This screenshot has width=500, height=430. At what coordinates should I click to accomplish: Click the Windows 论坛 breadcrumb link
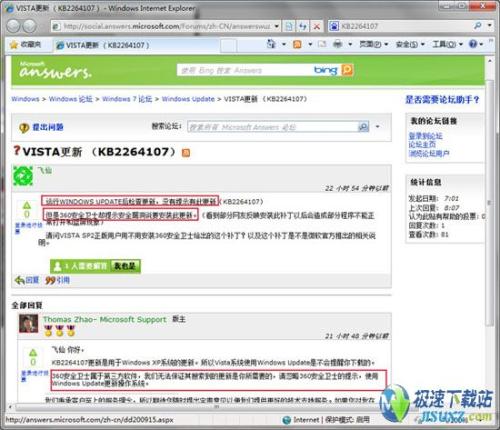(71, 99)
